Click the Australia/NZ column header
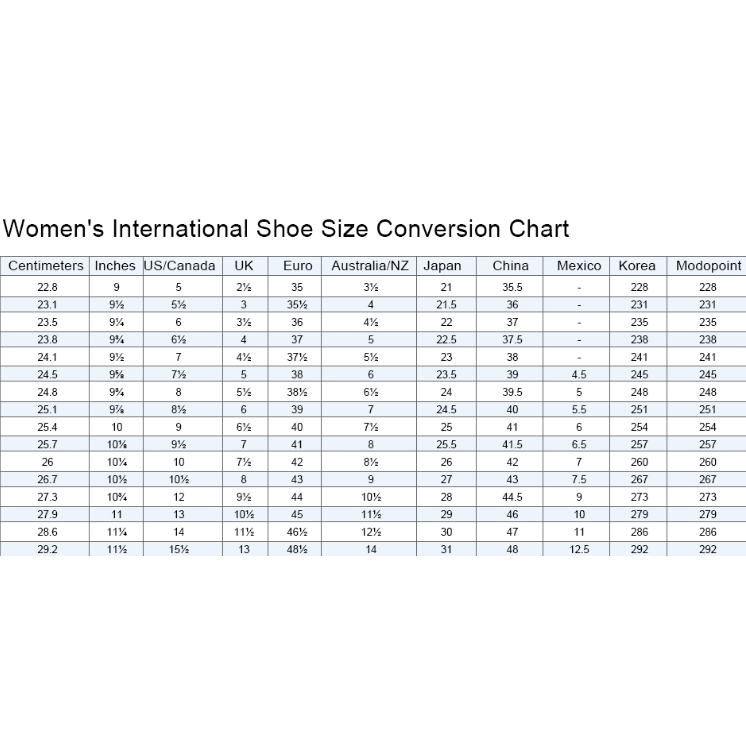This screenshot has height=746, width=746. [x=370, y=266]
